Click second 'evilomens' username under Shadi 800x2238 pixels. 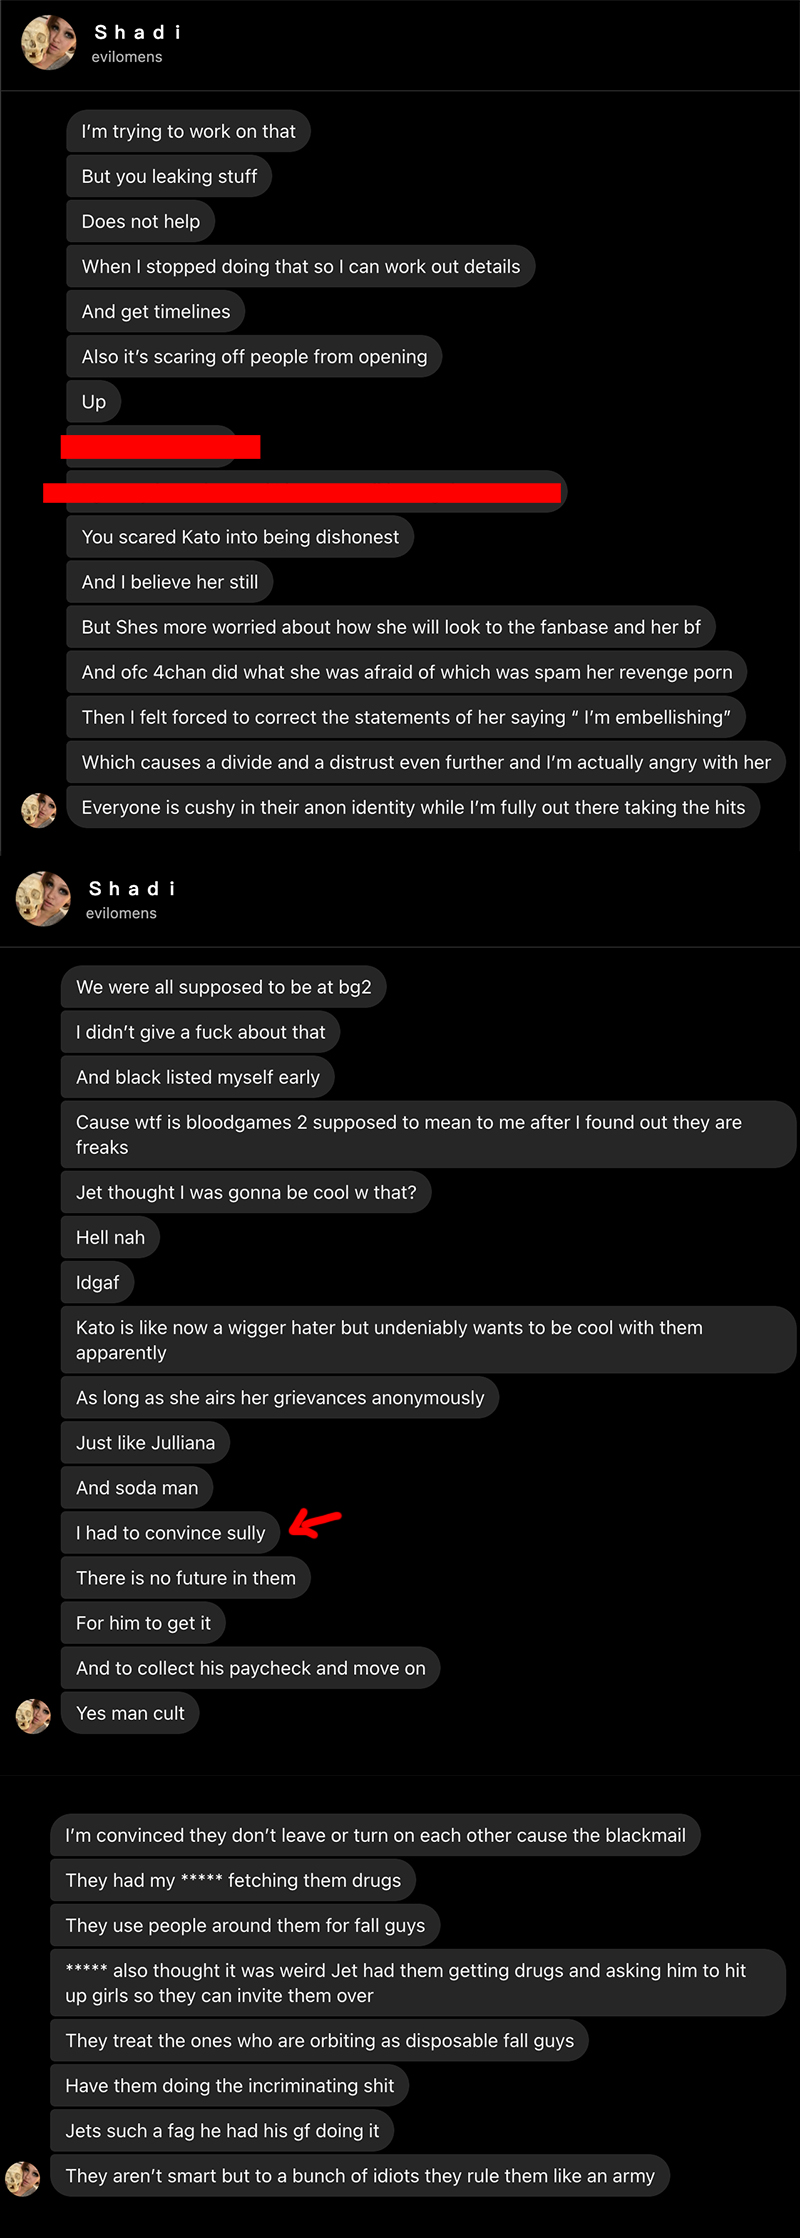[x=121, y=913]
